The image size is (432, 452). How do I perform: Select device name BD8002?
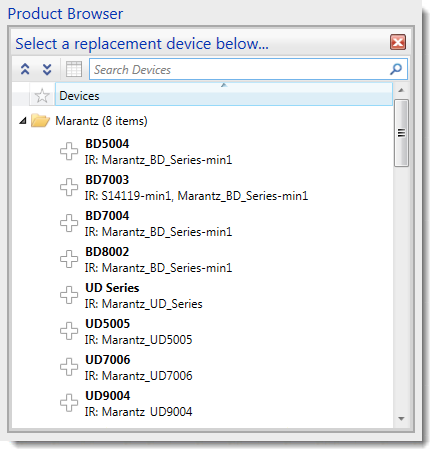(x=107, y=252)
